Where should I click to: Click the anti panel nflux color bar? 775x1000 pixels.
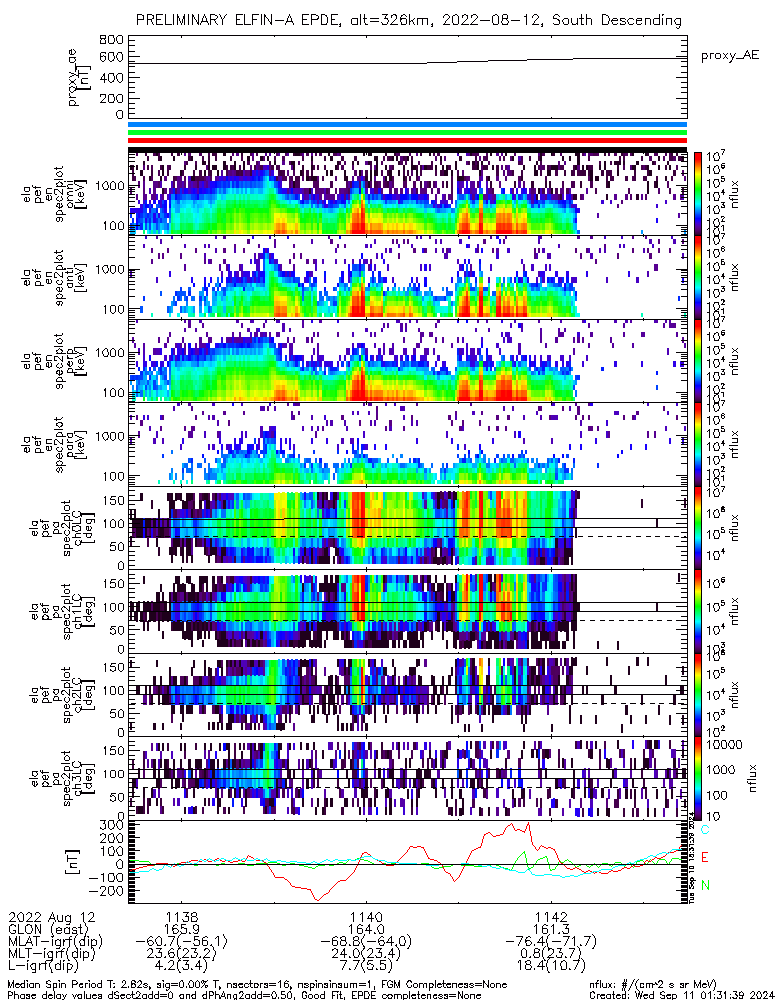tap(698, 277)
